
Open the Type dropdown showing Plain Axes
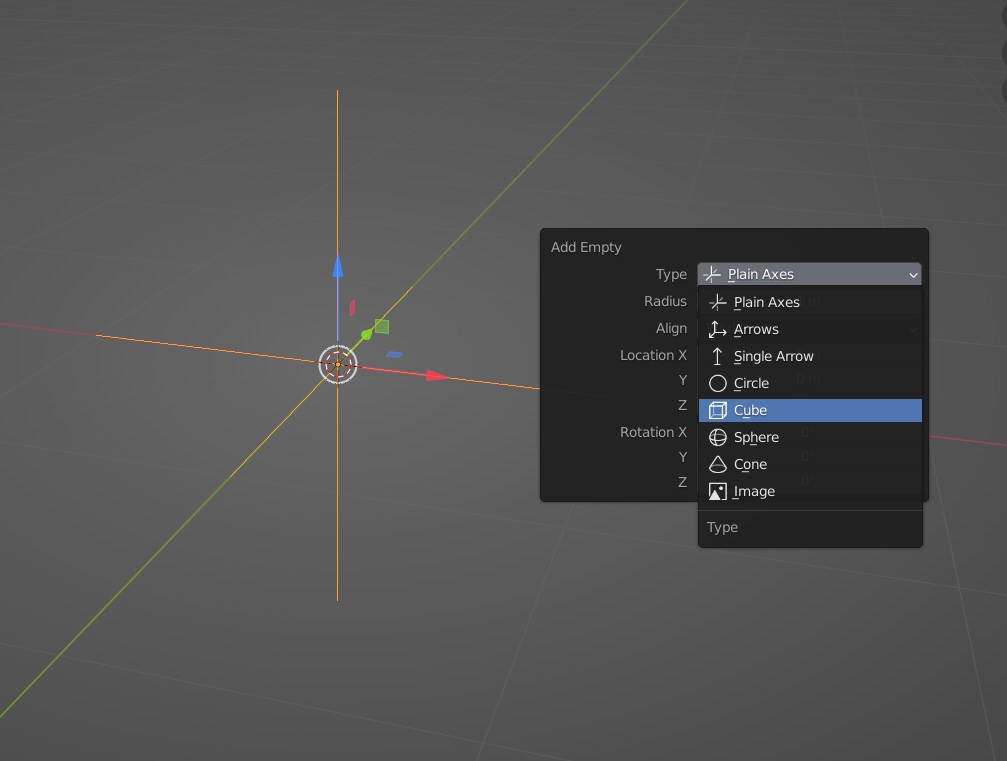pos(809,274)
